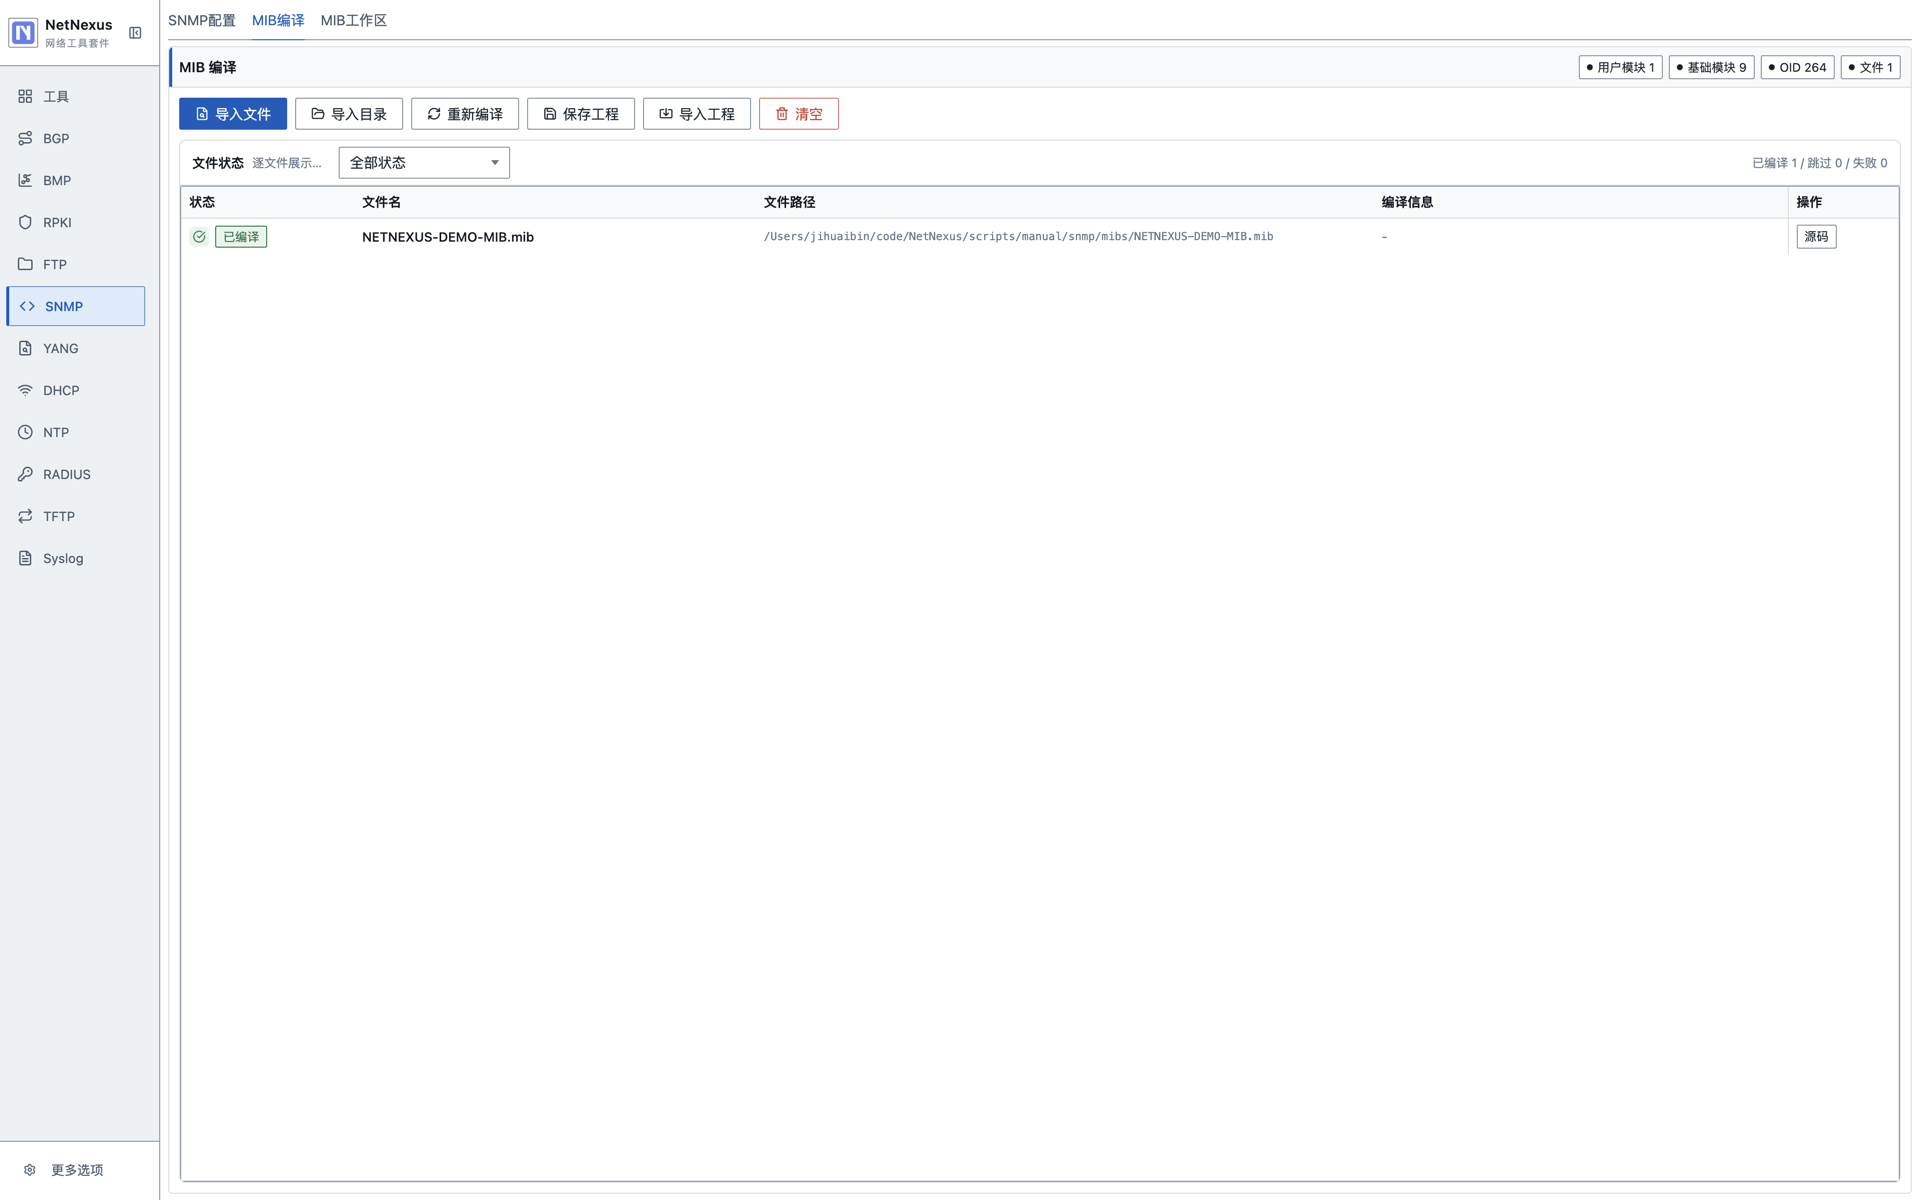Click the 用户模块 1 badge
The height and width of the screenshot is (1200, 1920).
[x=1620, y=67]
